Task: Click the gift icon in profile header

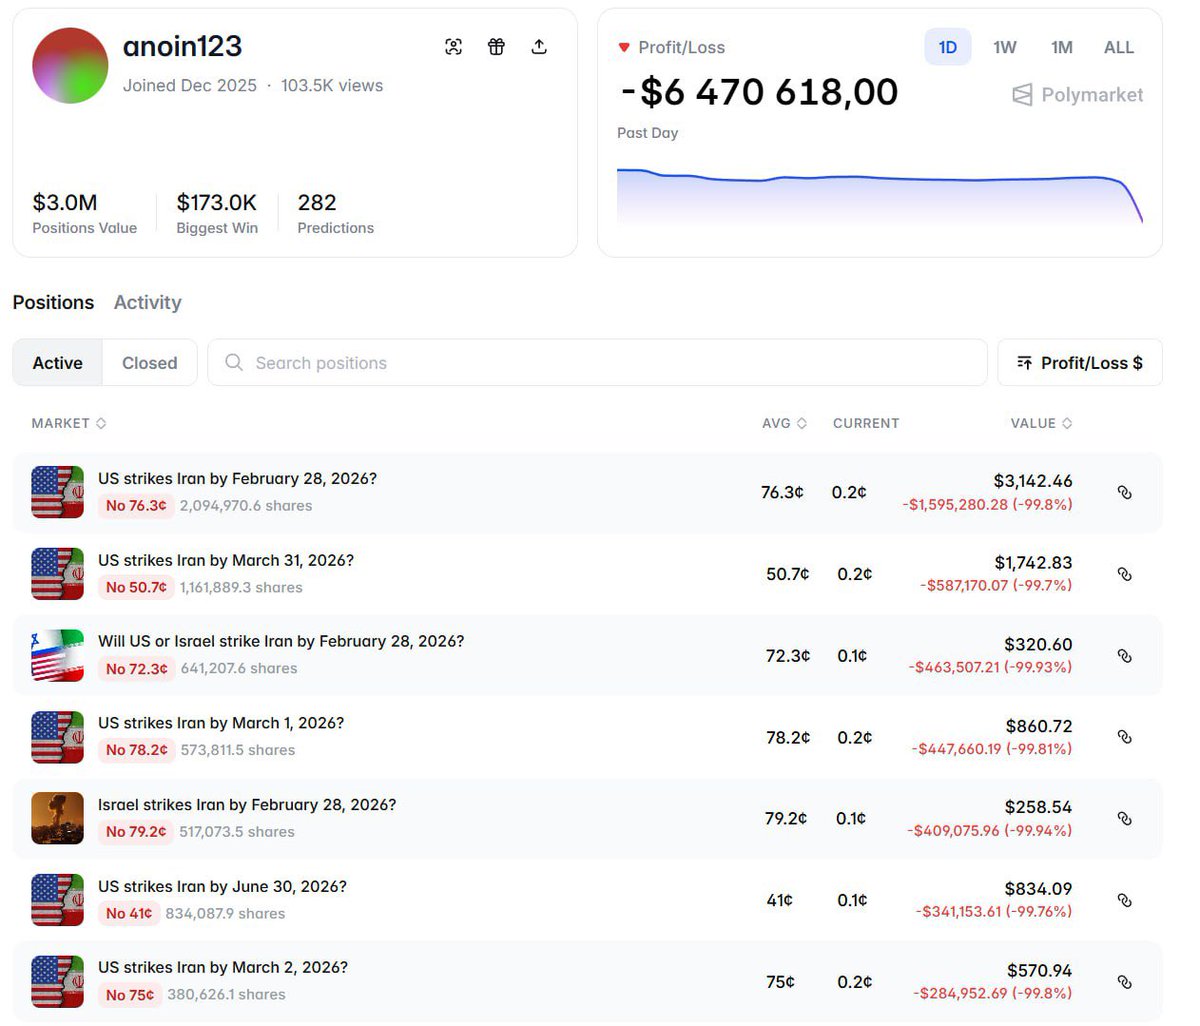Action: (x=496, y=47)
